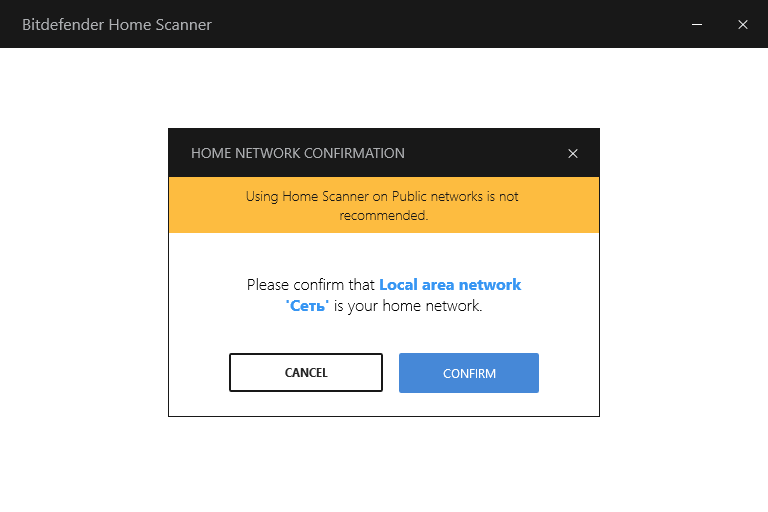Viewport: 768px width, 512px height.
Task: Click the blue 'Local area network' text
Action: click(x=450, y=285)
